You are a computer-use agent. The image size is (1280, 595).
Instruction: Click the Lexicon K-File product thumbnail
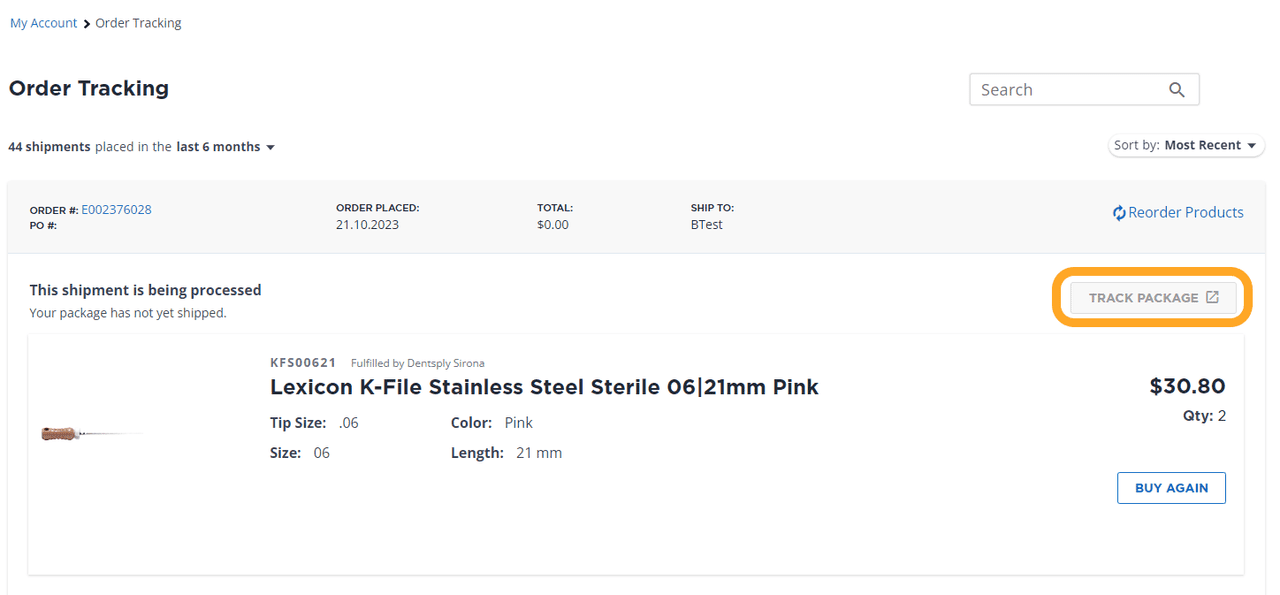tap(92, 434)
